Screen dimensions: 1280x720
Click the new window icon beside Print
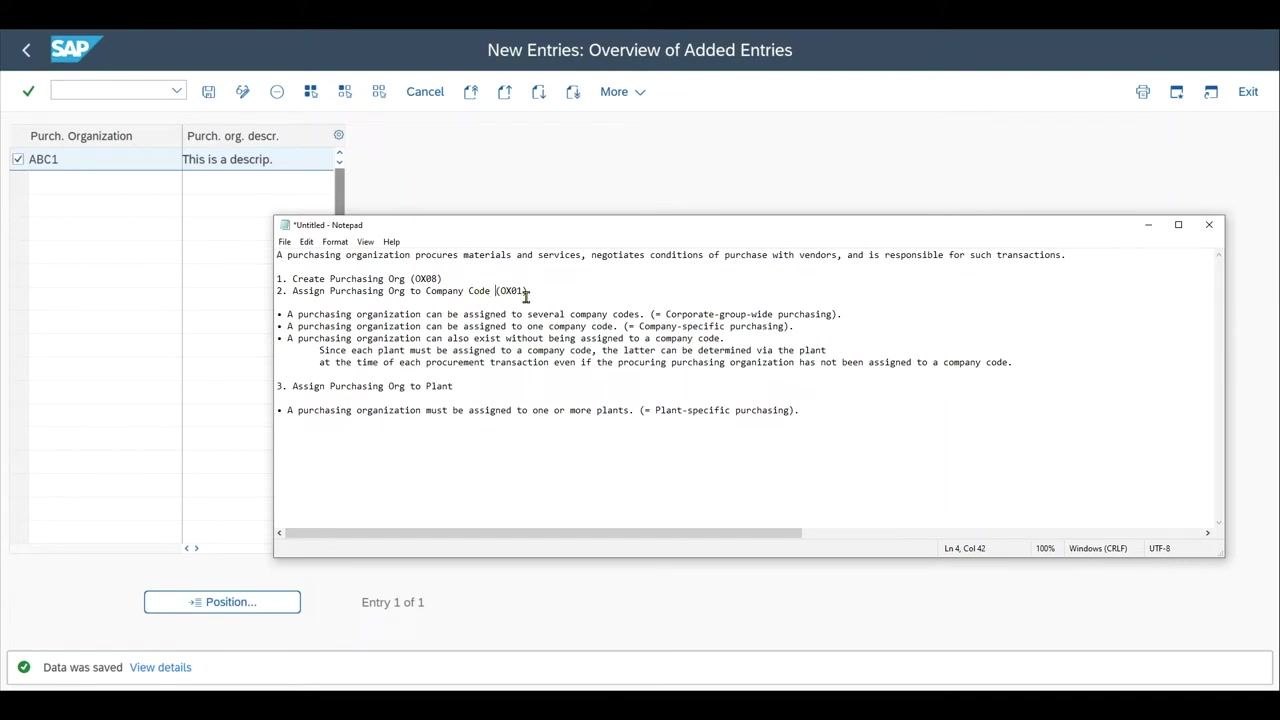pos(1177,92)
